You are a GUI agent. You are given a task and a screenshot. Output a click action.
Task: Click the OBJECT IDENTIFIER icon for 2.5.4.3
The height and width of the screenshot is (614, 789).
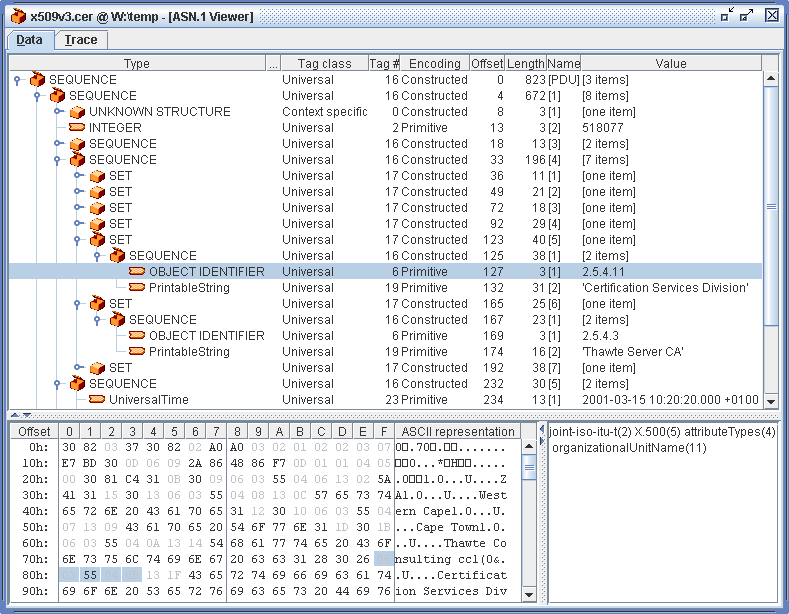pyautogui.click(x=137, y=335)
